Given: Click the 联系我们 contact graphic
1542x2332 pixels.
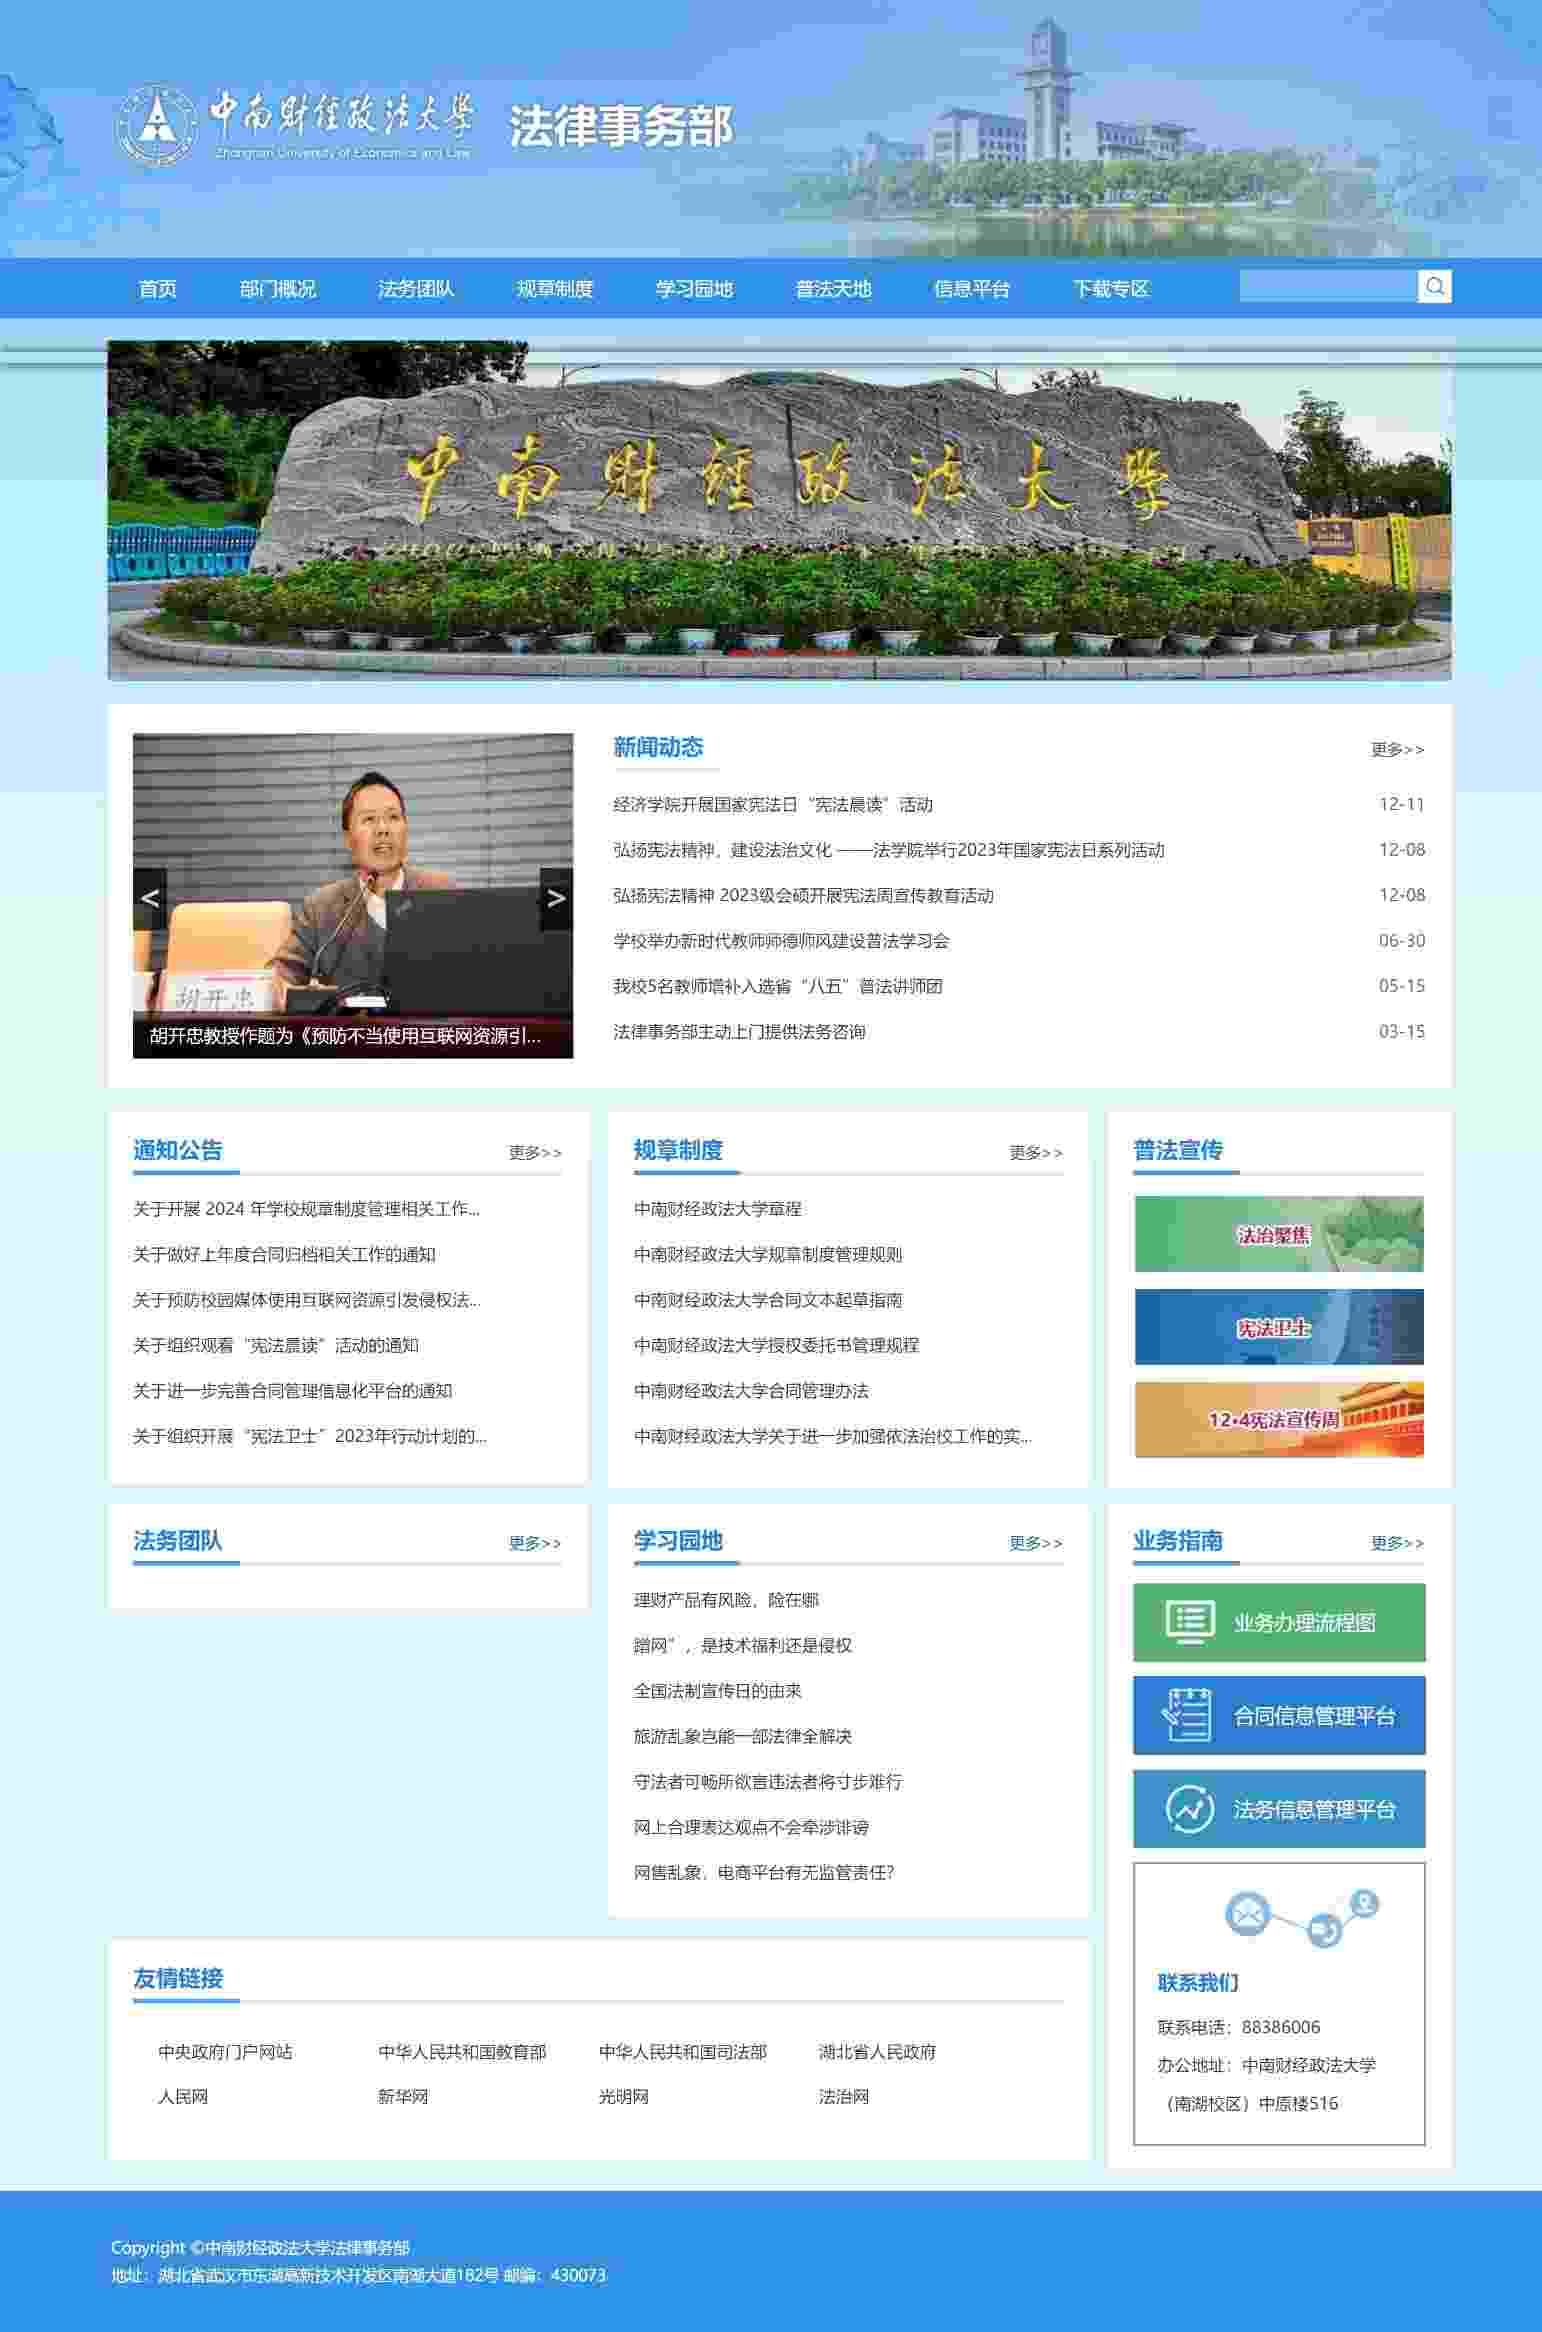Looking at the screenshot, I should 1300,1916.
